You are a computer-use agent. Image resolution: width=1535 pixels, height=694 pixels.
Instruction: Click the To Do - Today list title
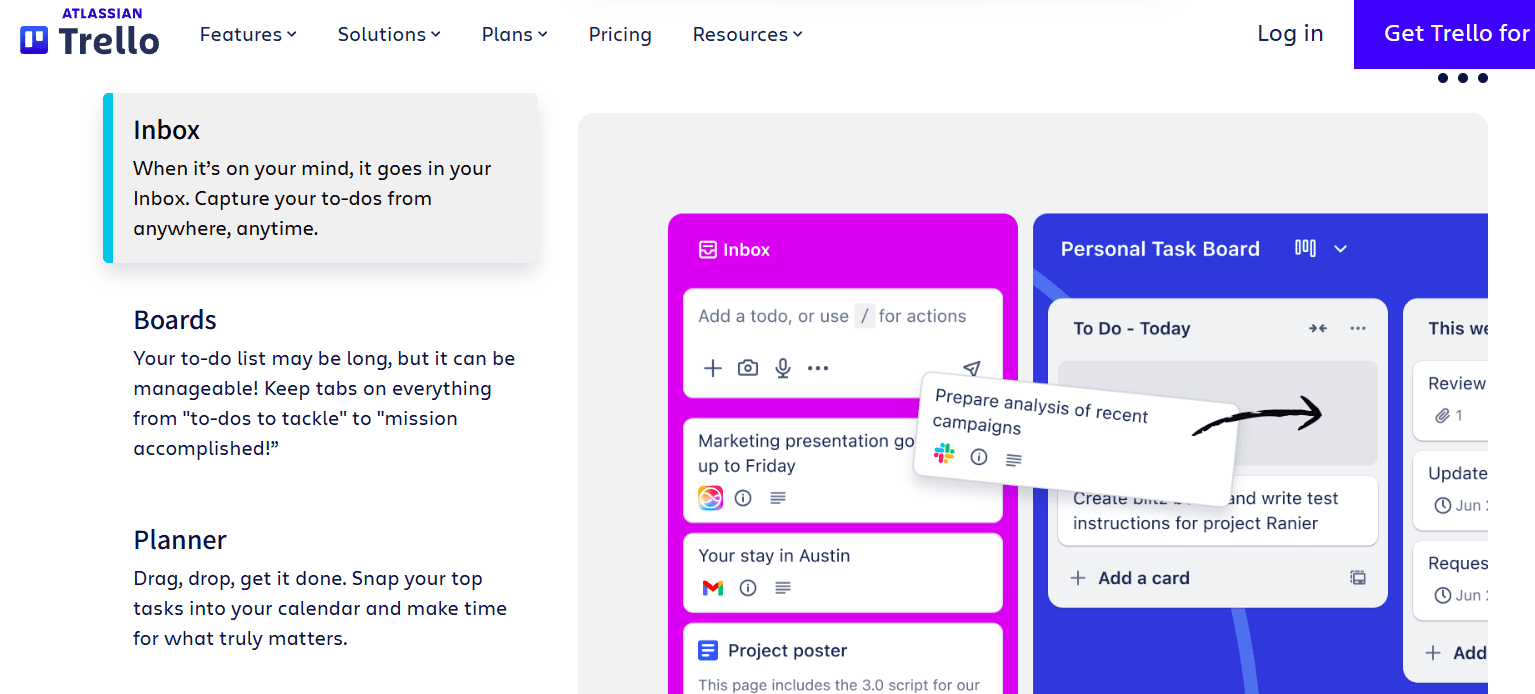(x=1132, y=328)
